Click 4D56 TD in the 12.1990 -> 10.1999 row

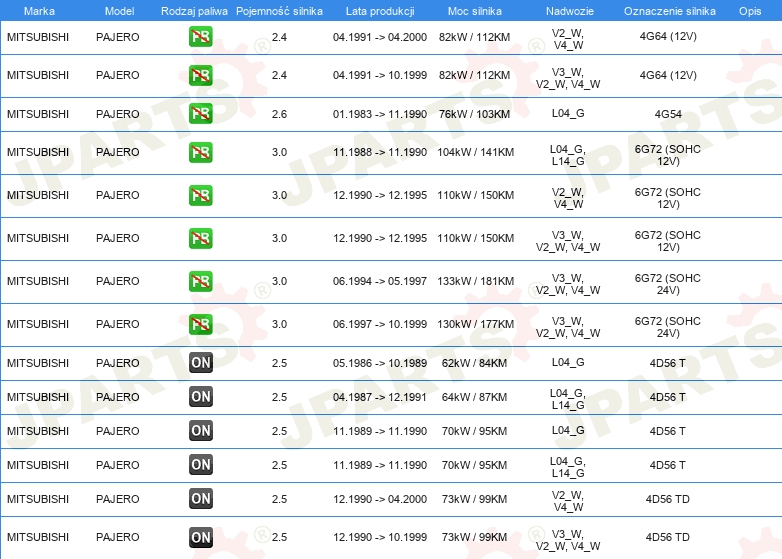pyautogui.click(x=667, y=537)
